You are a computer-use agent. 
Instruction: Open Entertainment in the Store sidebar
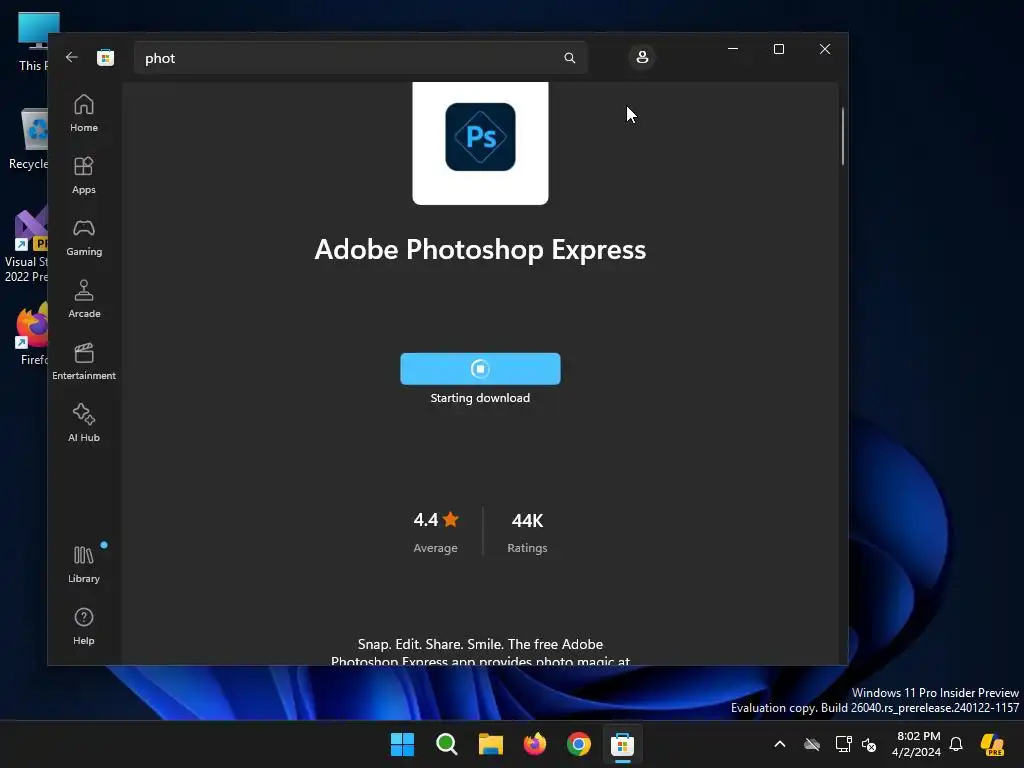click(84, 361)
